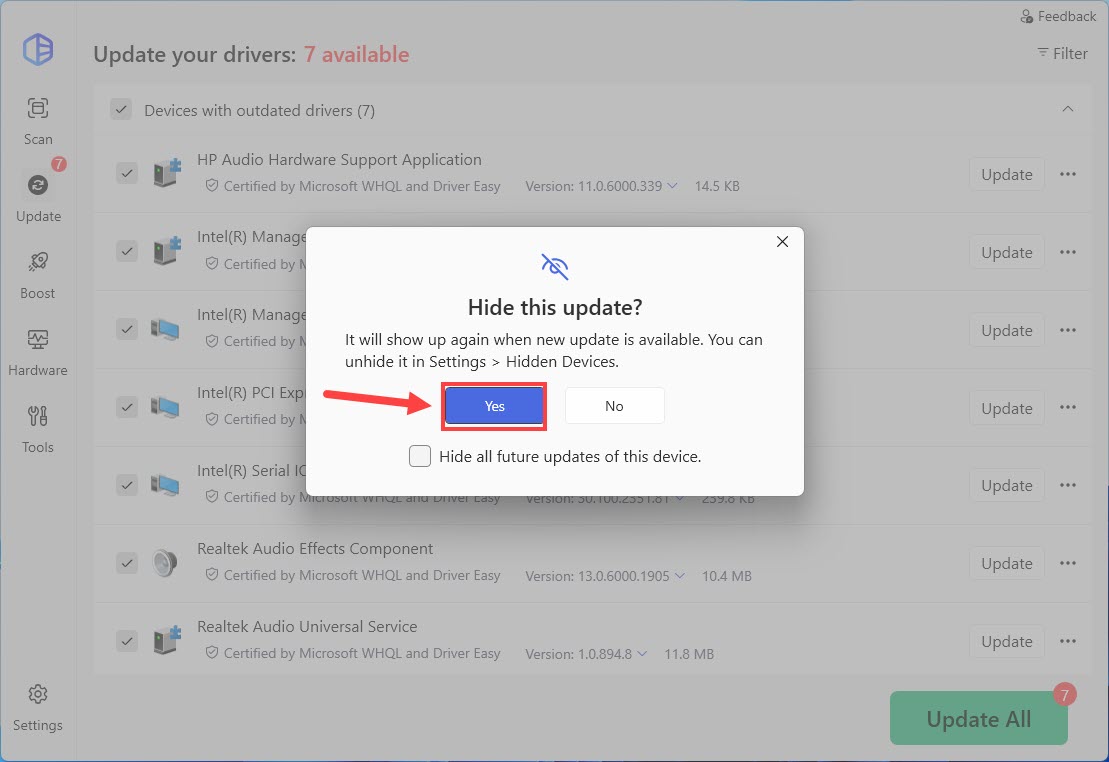
Task: Click Update All button
Action: 979,718
